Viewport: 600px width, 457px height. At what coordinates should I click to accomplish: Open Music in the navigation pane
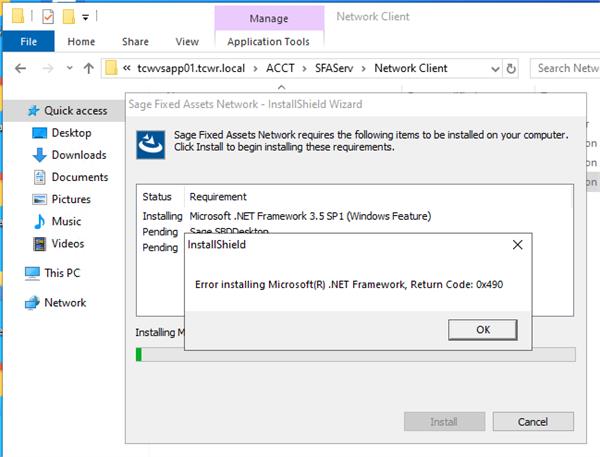[x=66, y=222]
